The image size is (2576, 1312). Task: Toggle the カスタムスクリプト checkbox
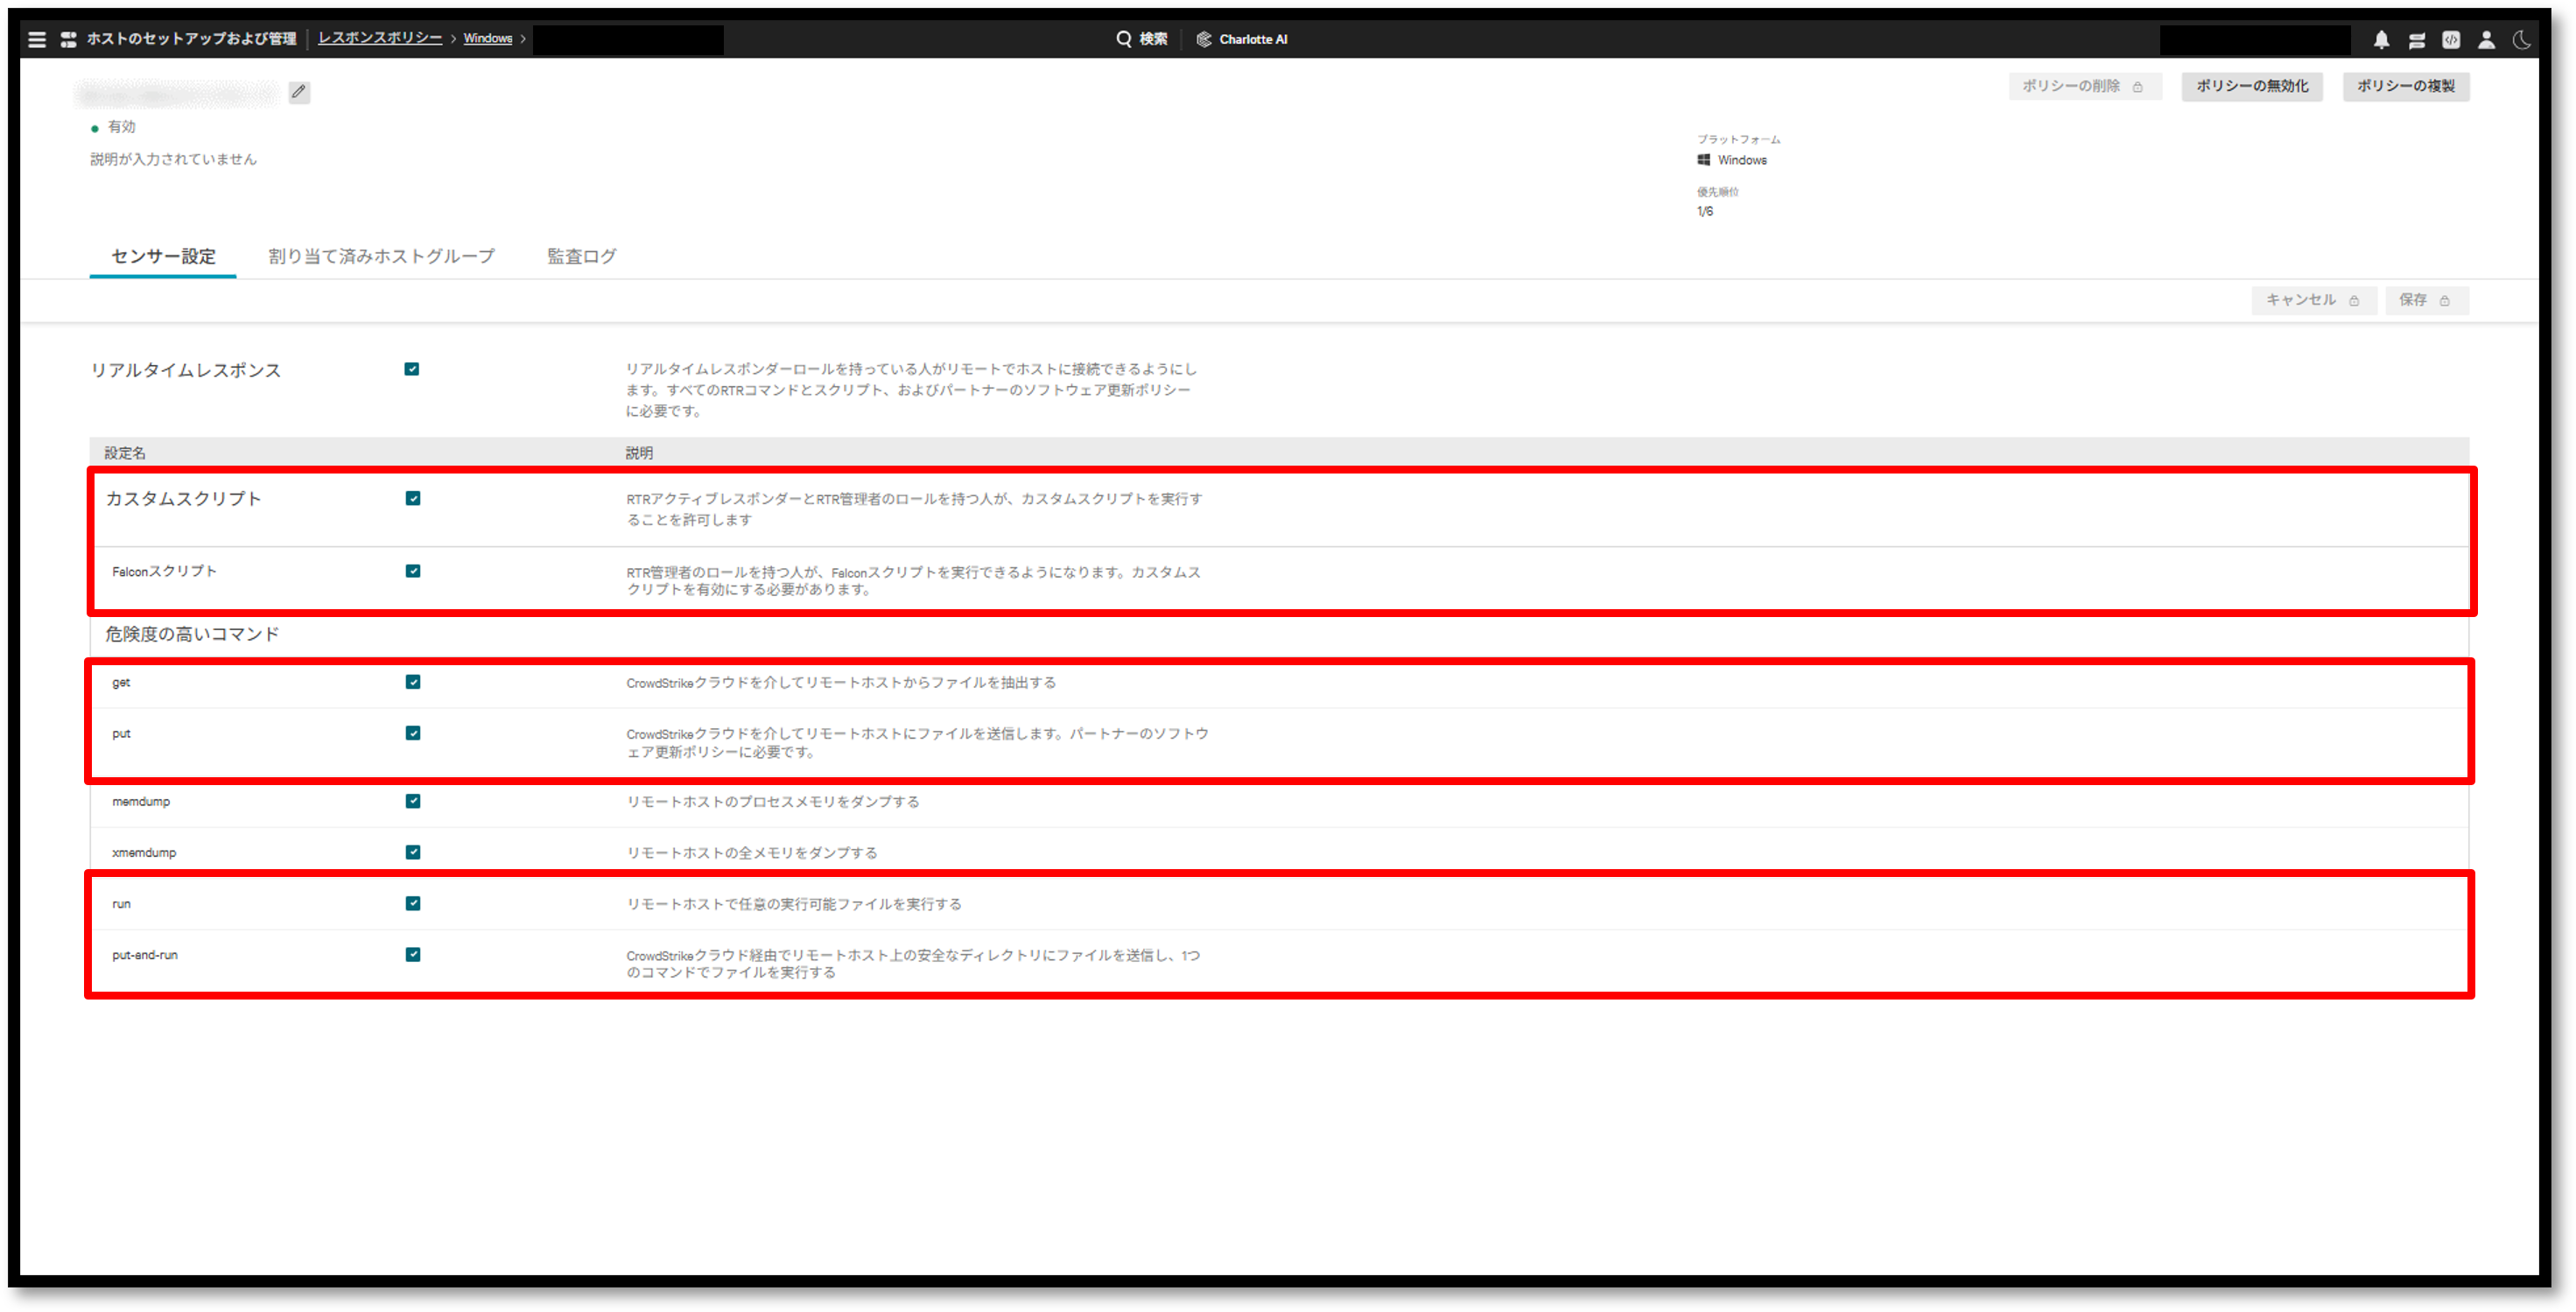[413, 498]
